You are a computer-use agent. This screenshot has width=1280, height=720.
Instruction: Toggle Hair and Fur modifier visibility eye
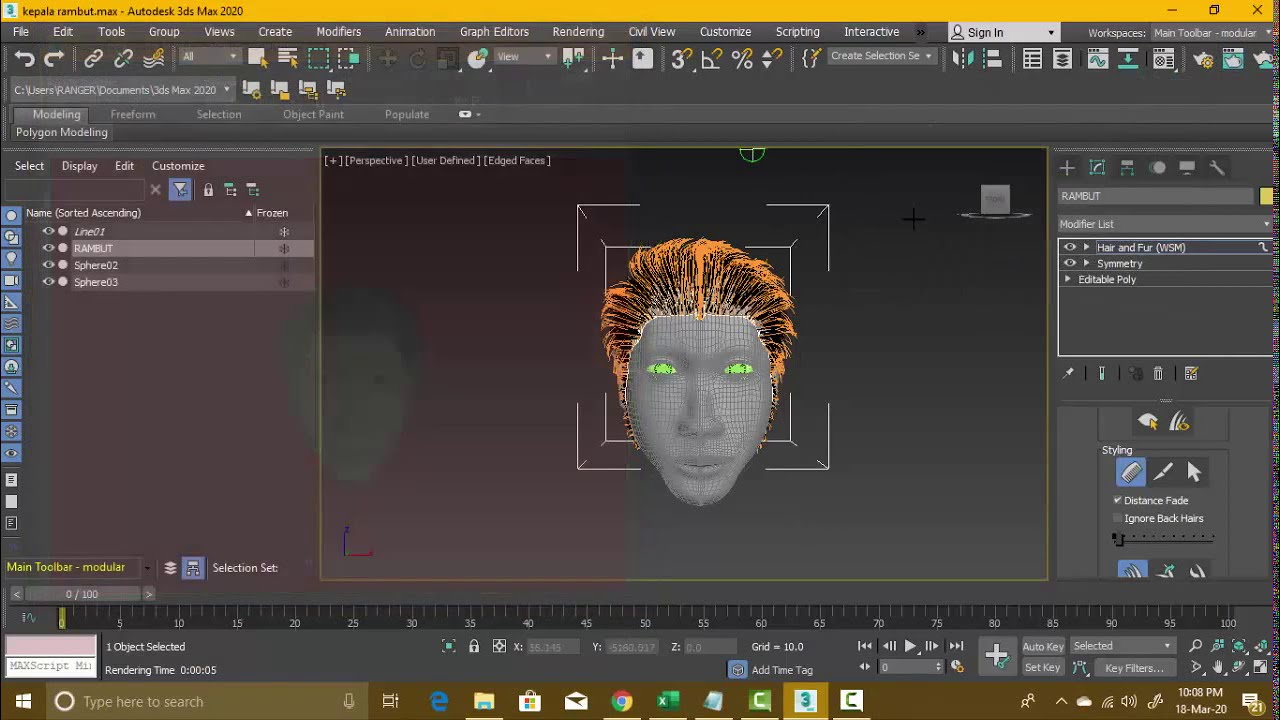(1070, 247)
